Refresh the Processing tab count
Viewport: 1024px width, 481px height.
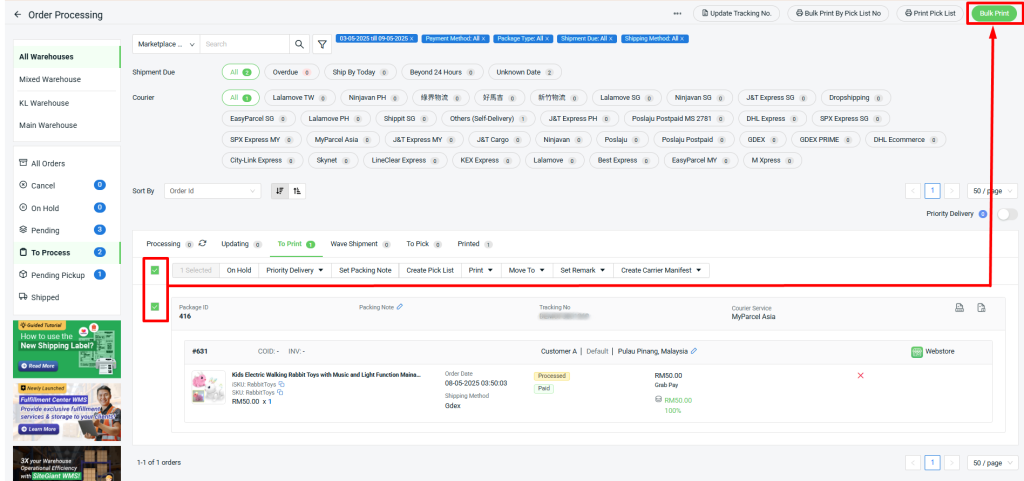[x=202, y=243]
